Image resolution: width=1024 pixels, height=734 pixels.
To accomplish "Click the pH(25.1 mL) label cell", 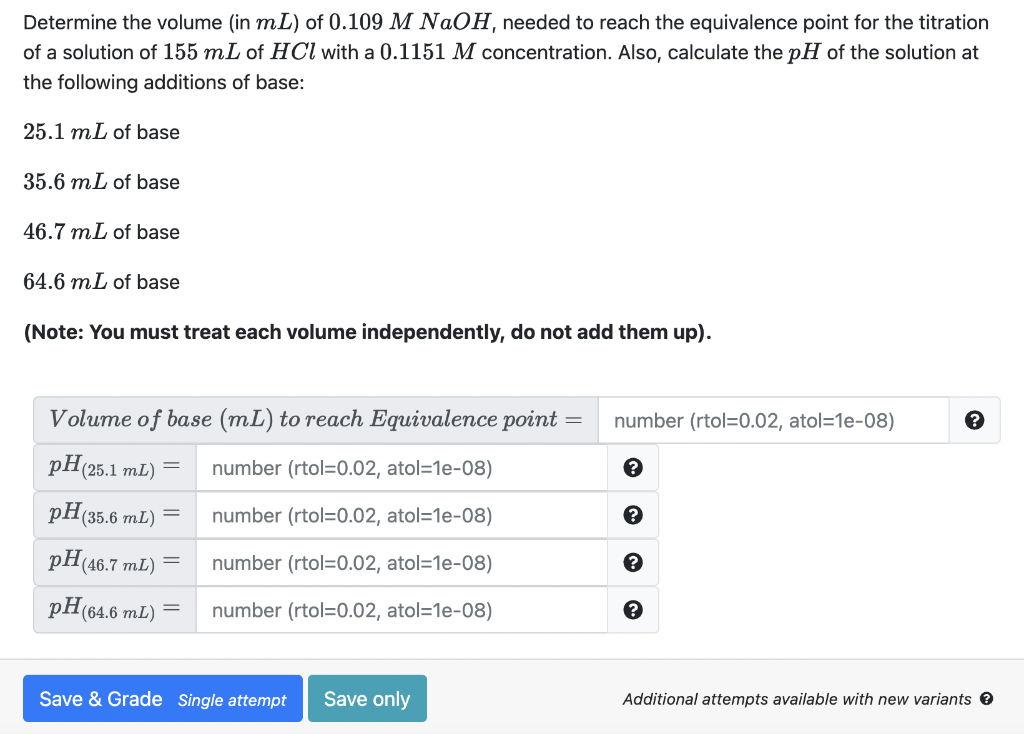I will (x=113, y=467).
